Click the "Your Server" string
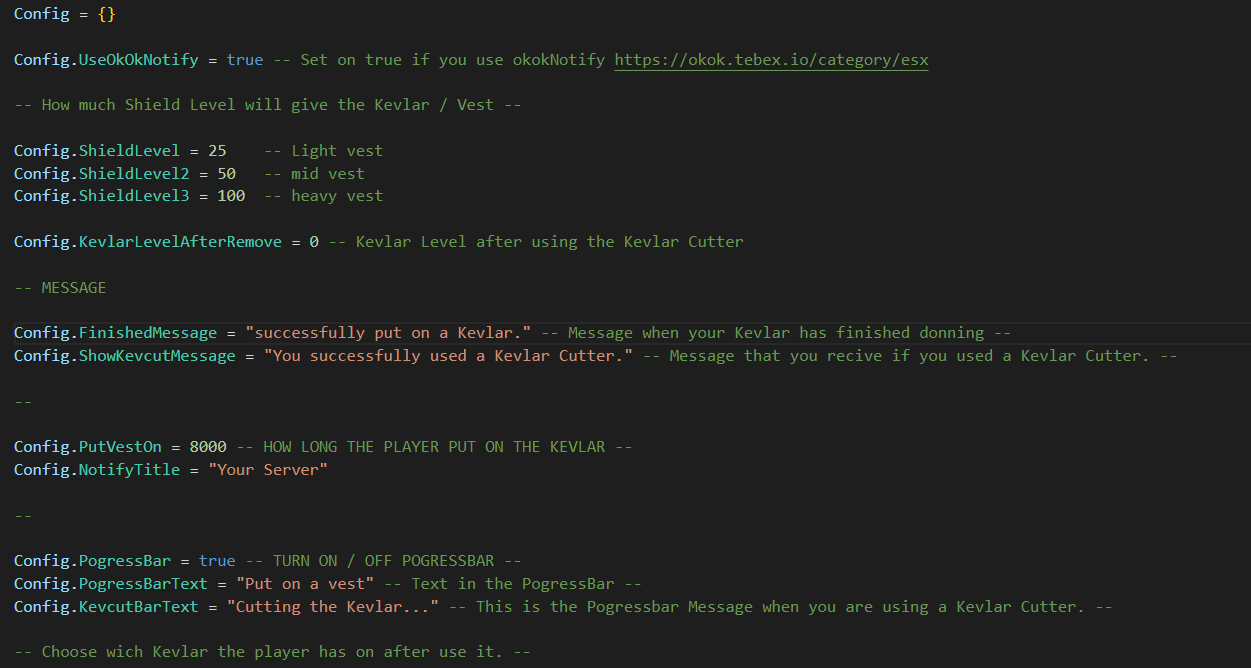Screen dimensions: 1251x668 [268, 470]
